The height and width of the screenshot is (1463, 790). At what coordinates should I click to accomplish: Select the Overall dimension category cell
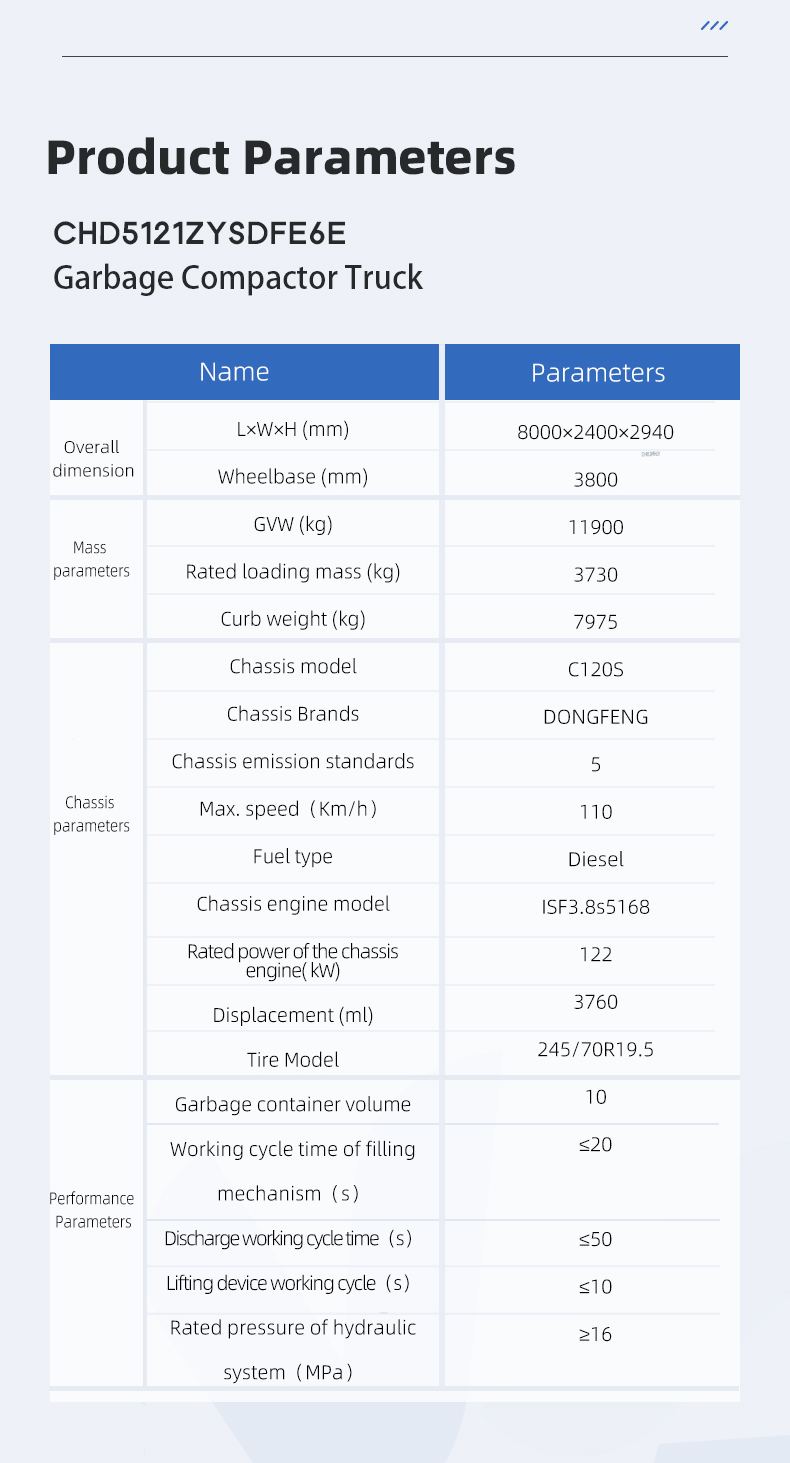[93, 459]
